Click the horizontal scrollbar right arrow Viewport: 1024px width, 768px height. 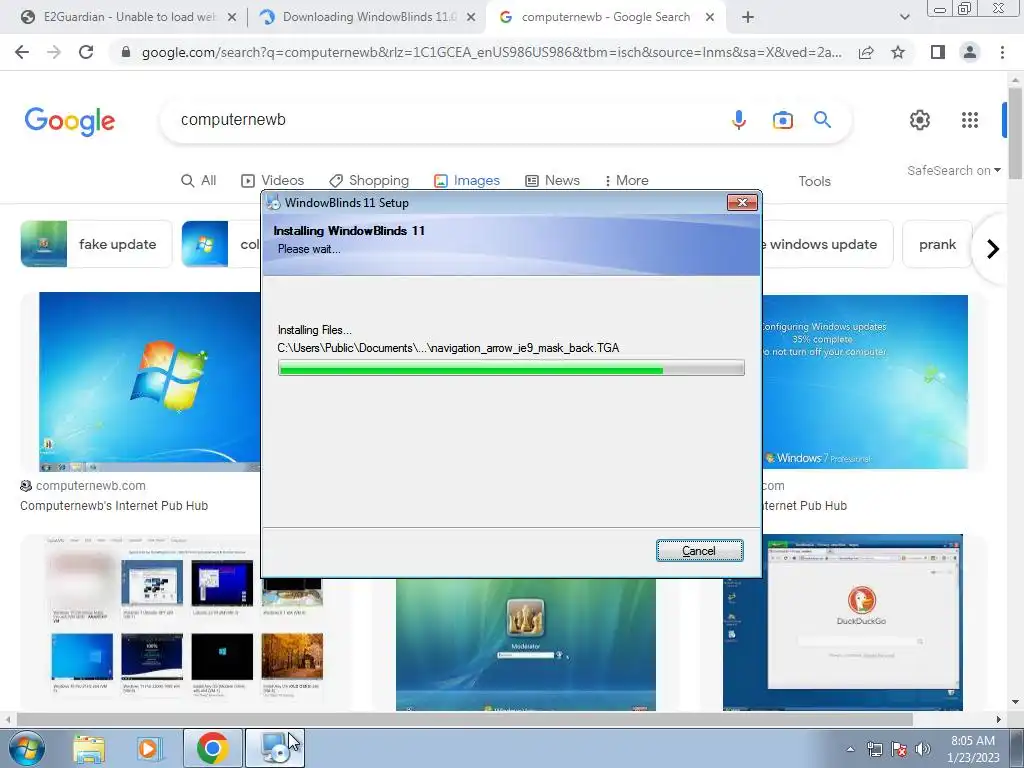point(999,719)
